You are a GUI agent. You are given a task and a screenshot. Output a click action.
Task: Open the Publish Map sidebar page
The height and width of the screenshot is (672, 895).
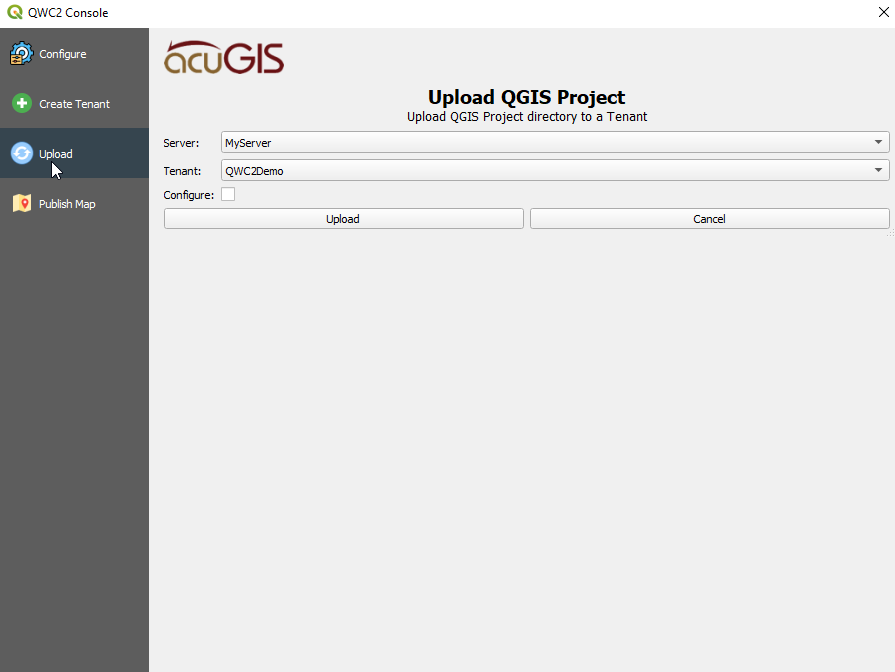pyautogui.click(x=67, y=204)
